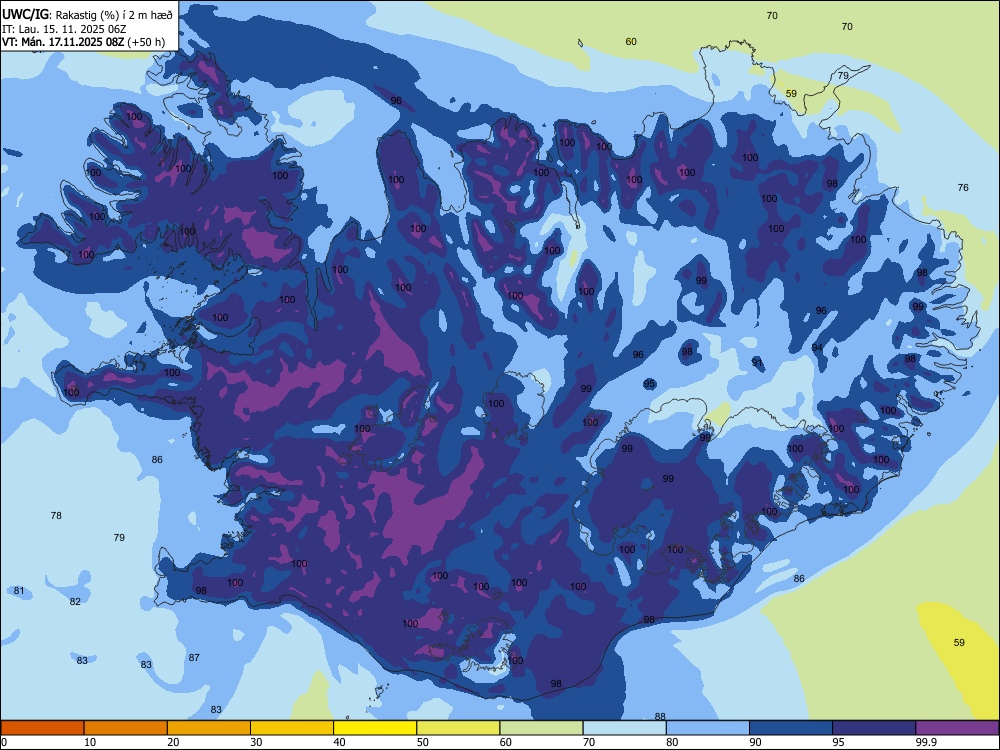Select the '82' humidity value in the southwest sea
1000x750 pixels.
point(75,601)
